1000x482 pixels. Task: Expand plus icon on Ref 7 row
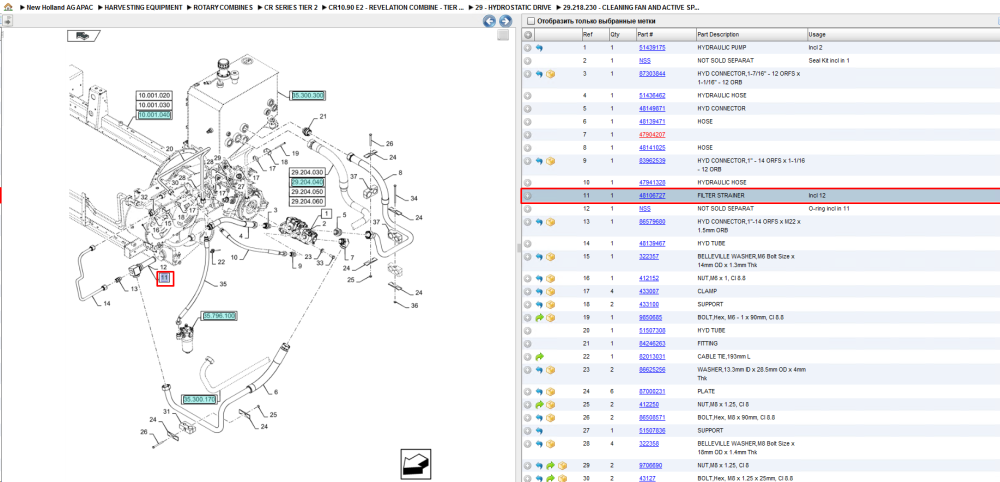click(527, 135)
